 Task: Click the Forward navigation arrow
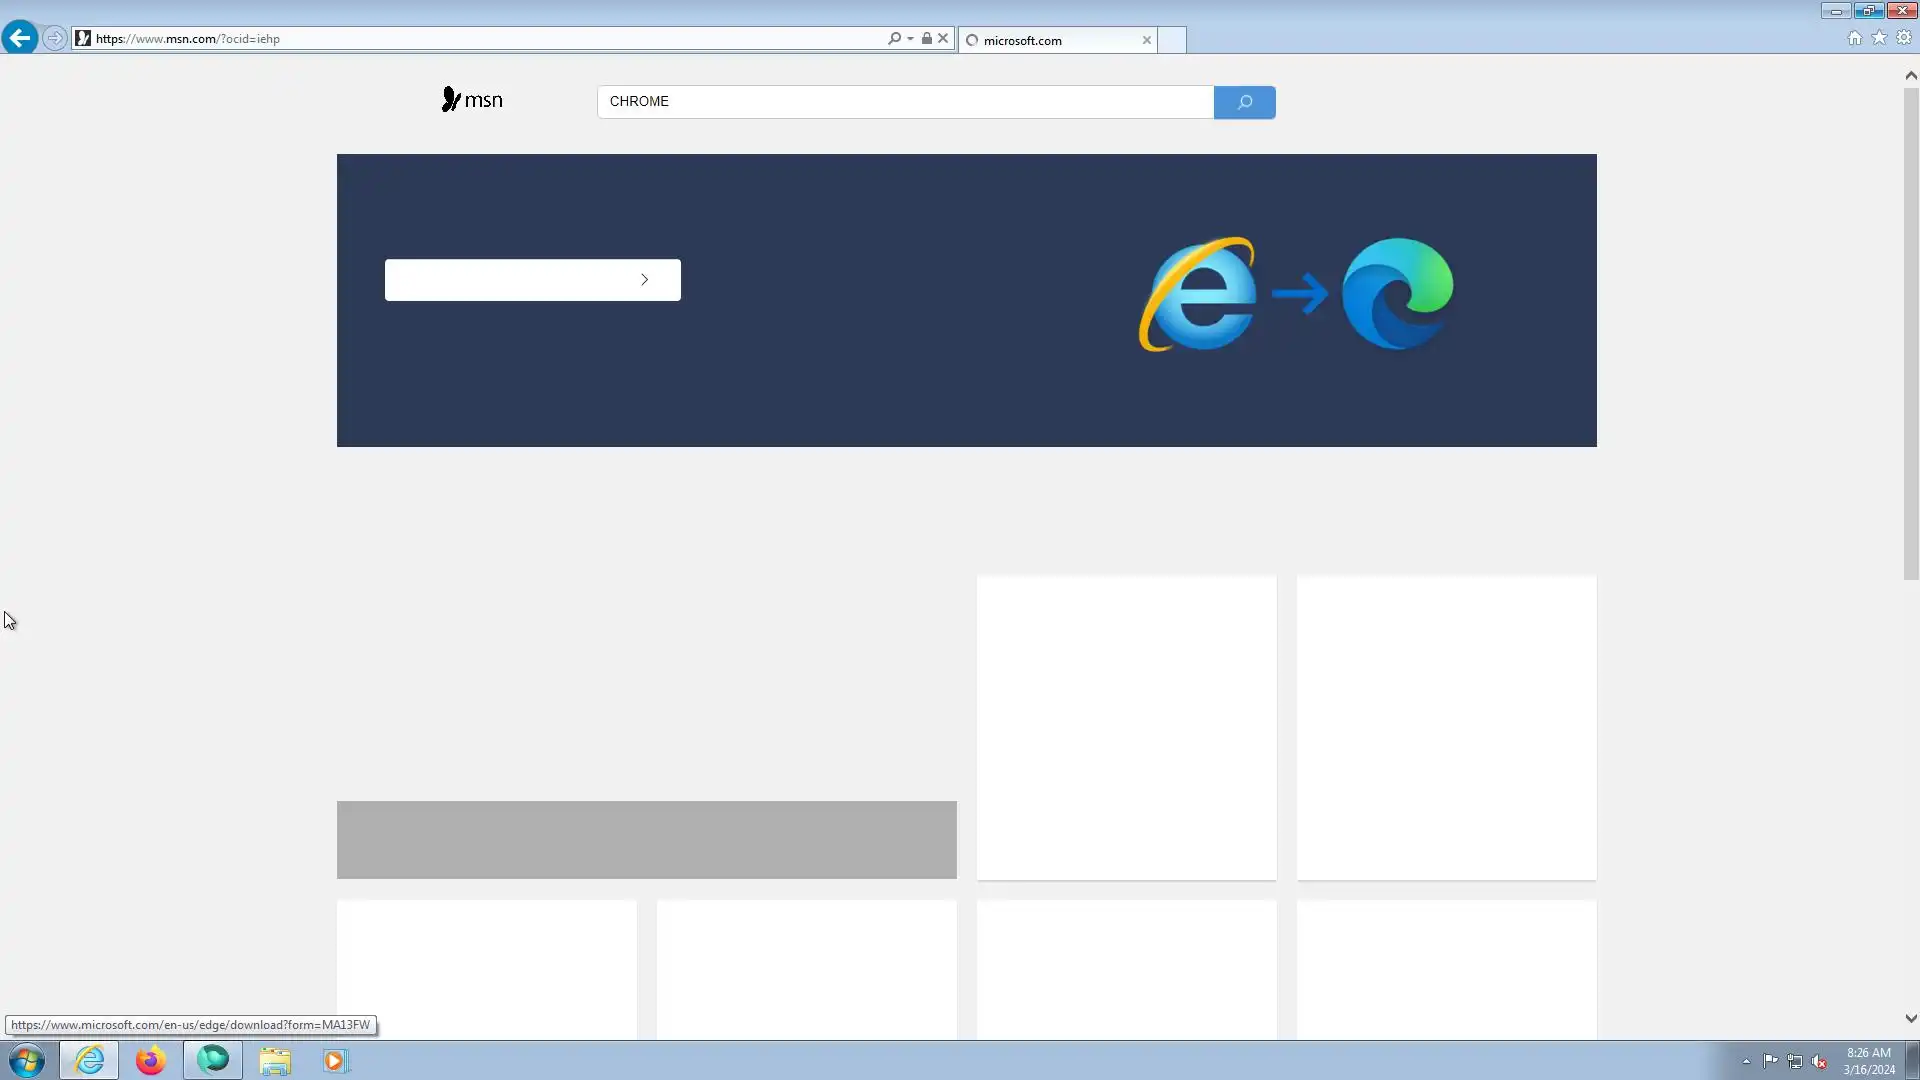pos(55,38)
